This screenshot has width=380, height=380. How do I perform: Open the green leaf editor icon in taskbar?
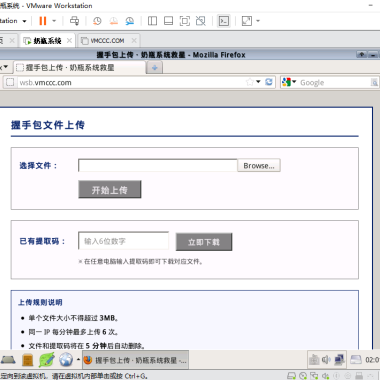(46, 360)
